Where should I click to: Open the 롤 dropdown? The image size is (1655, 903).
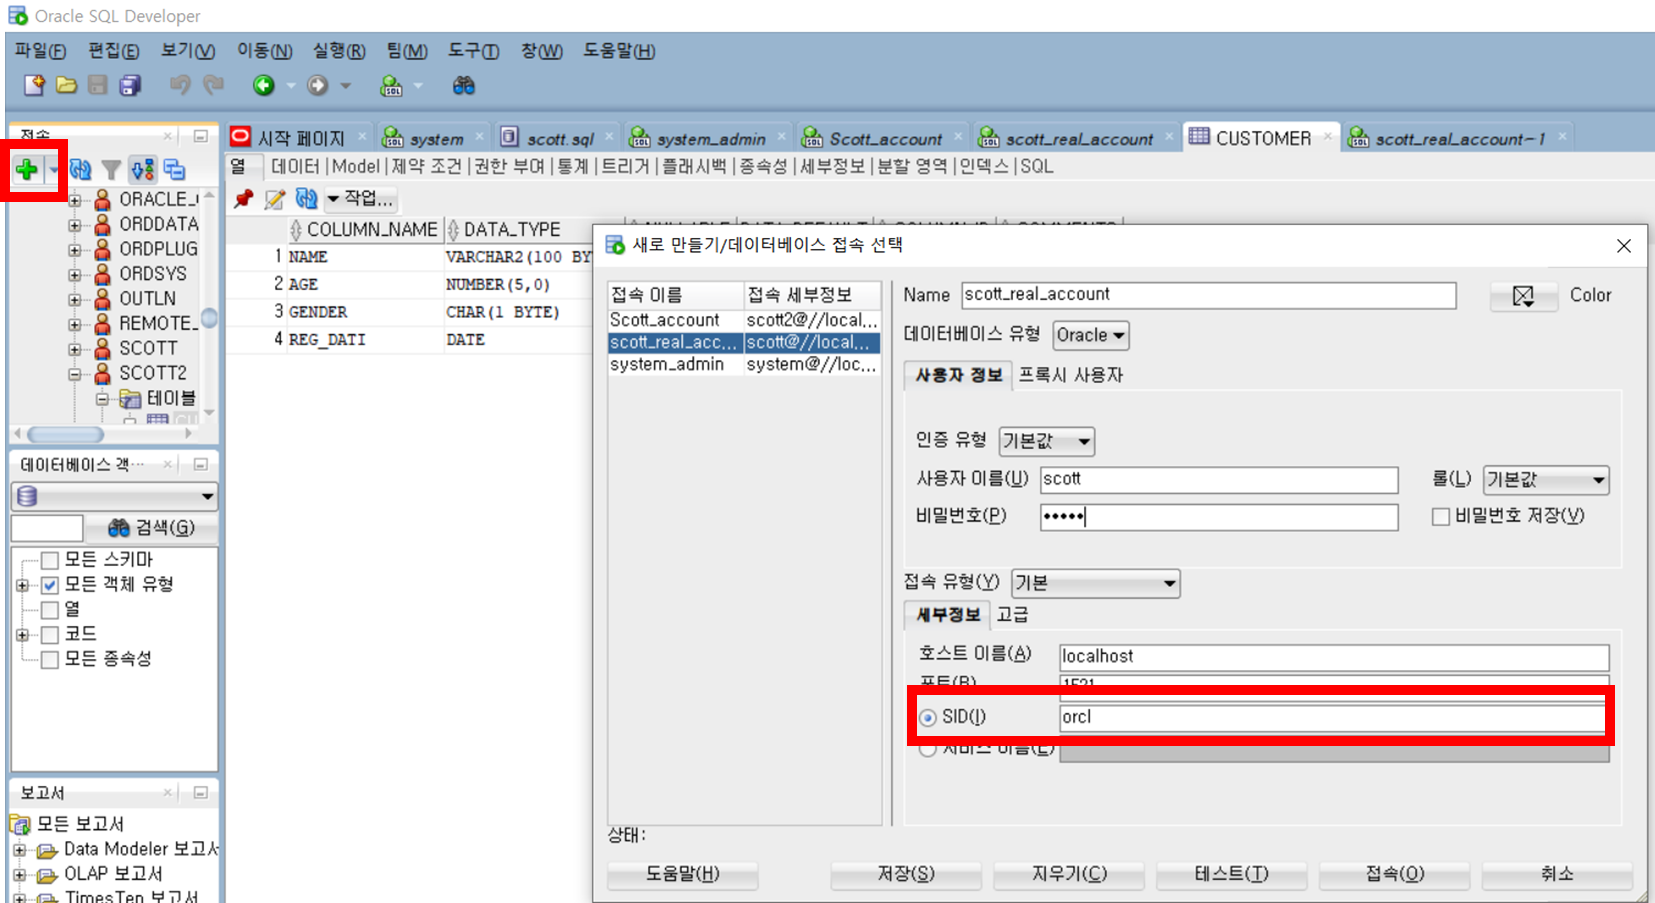tap(1545, 480)
